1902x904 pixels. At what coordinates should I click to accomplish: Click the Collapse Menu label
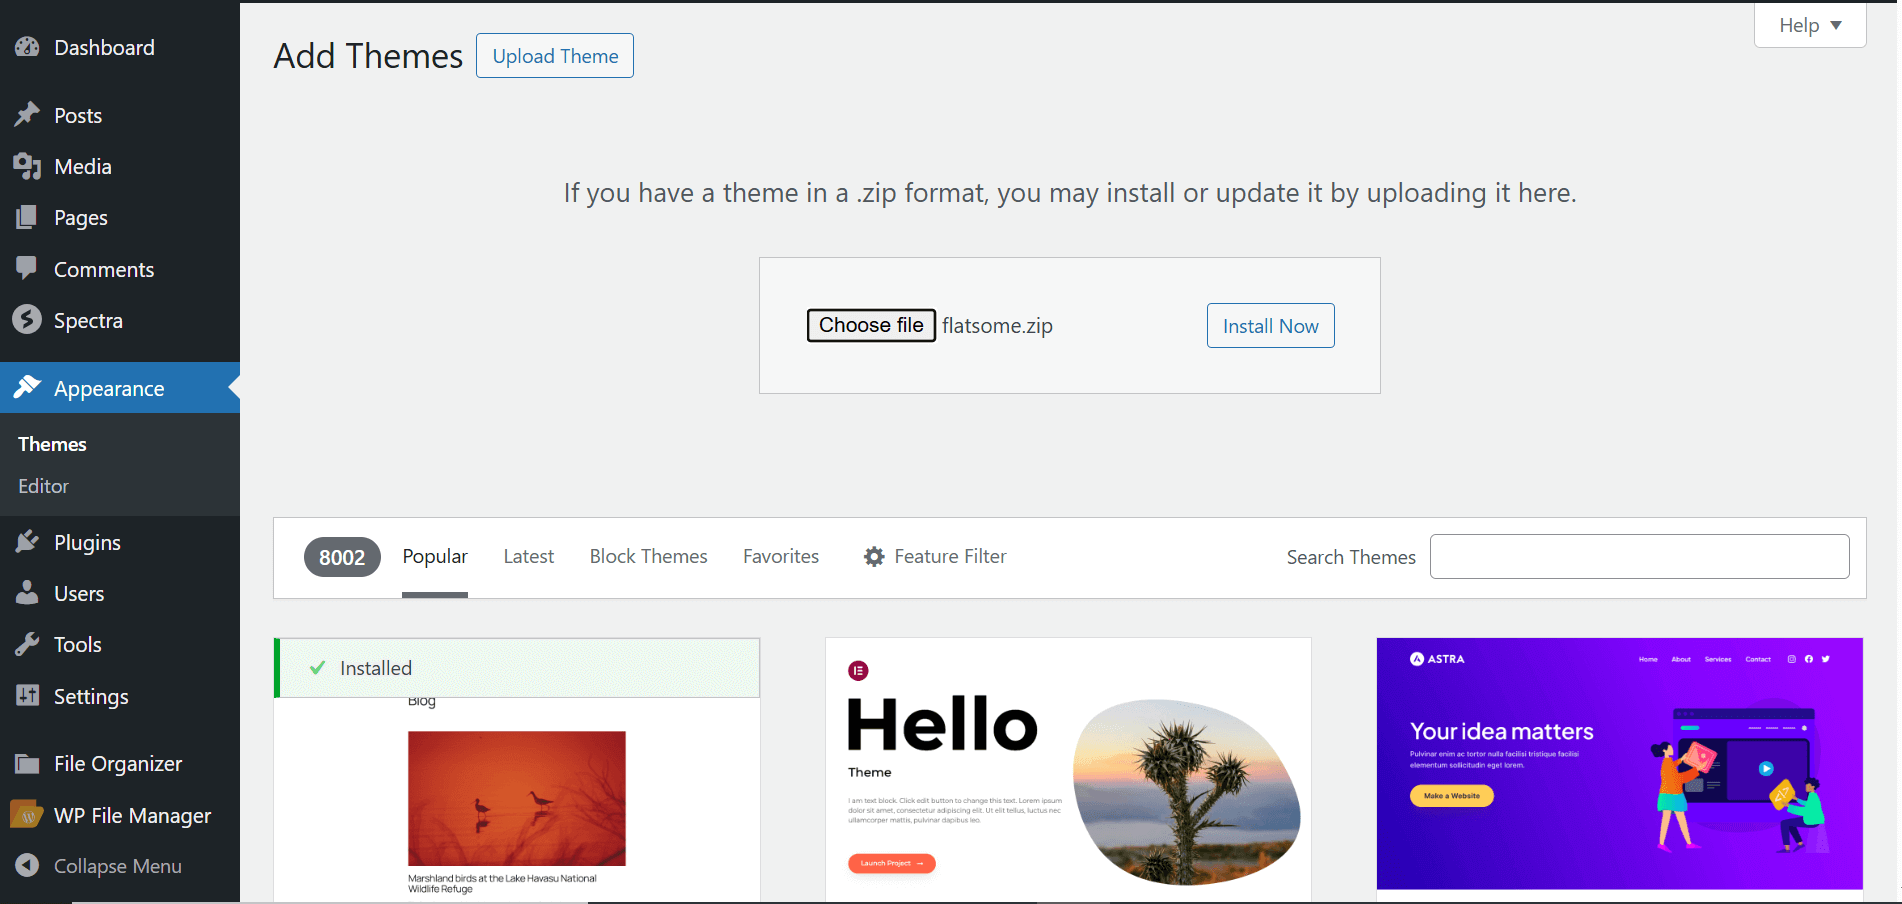click(118, 866)
